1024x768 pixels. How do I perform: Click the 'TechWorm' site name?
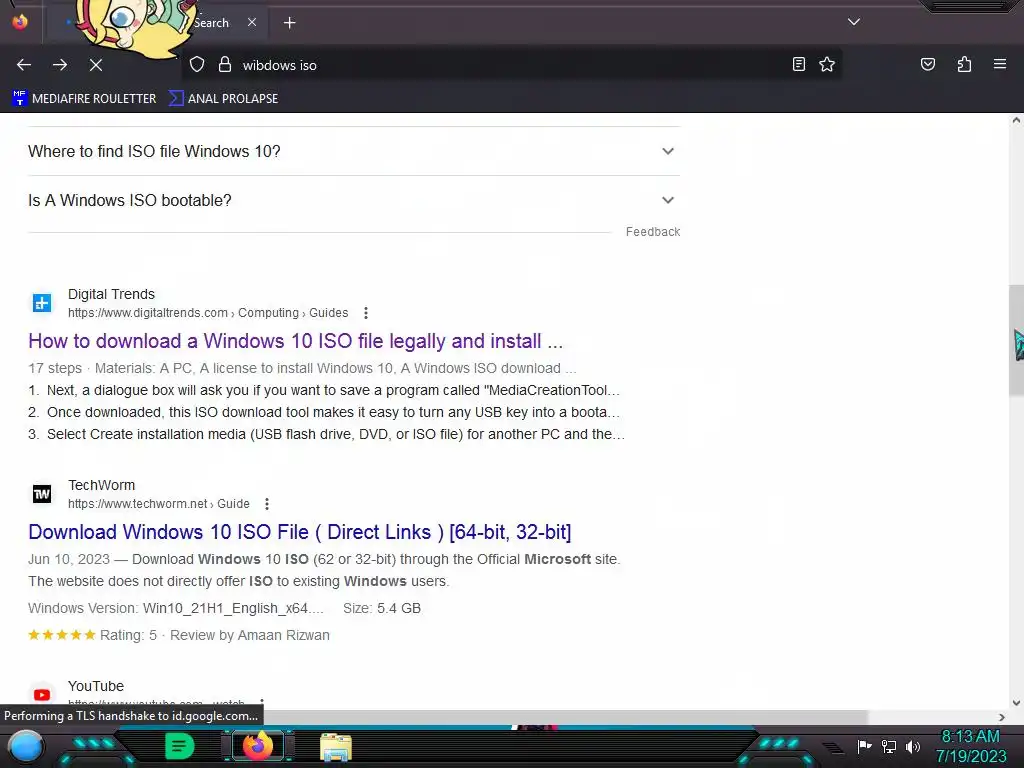point(101,485)
